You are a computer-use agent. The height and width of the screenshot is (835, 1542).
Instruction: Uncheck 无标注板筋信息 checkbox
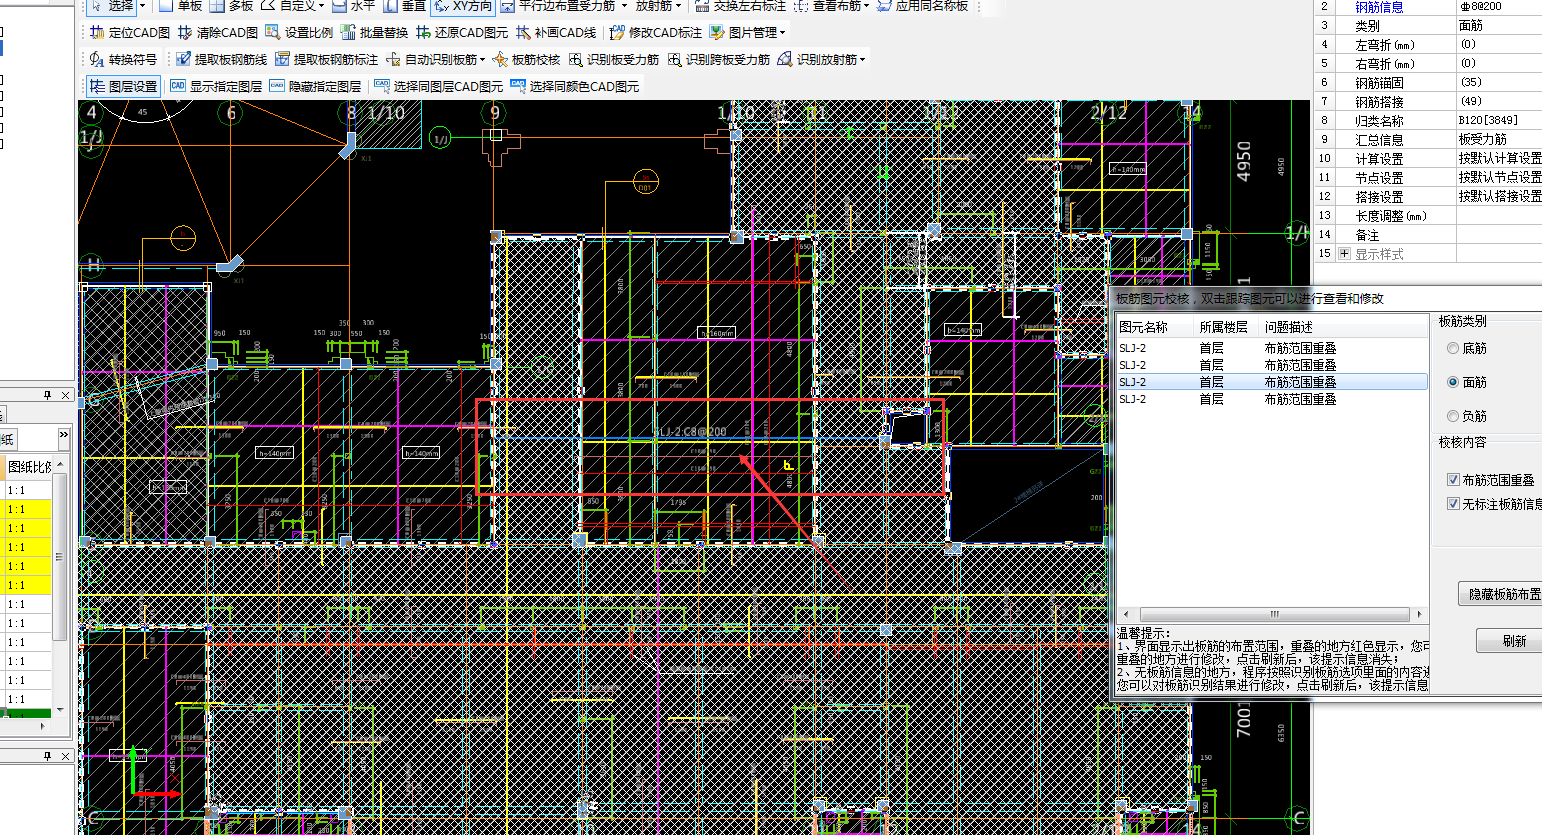coord(1453,504)
